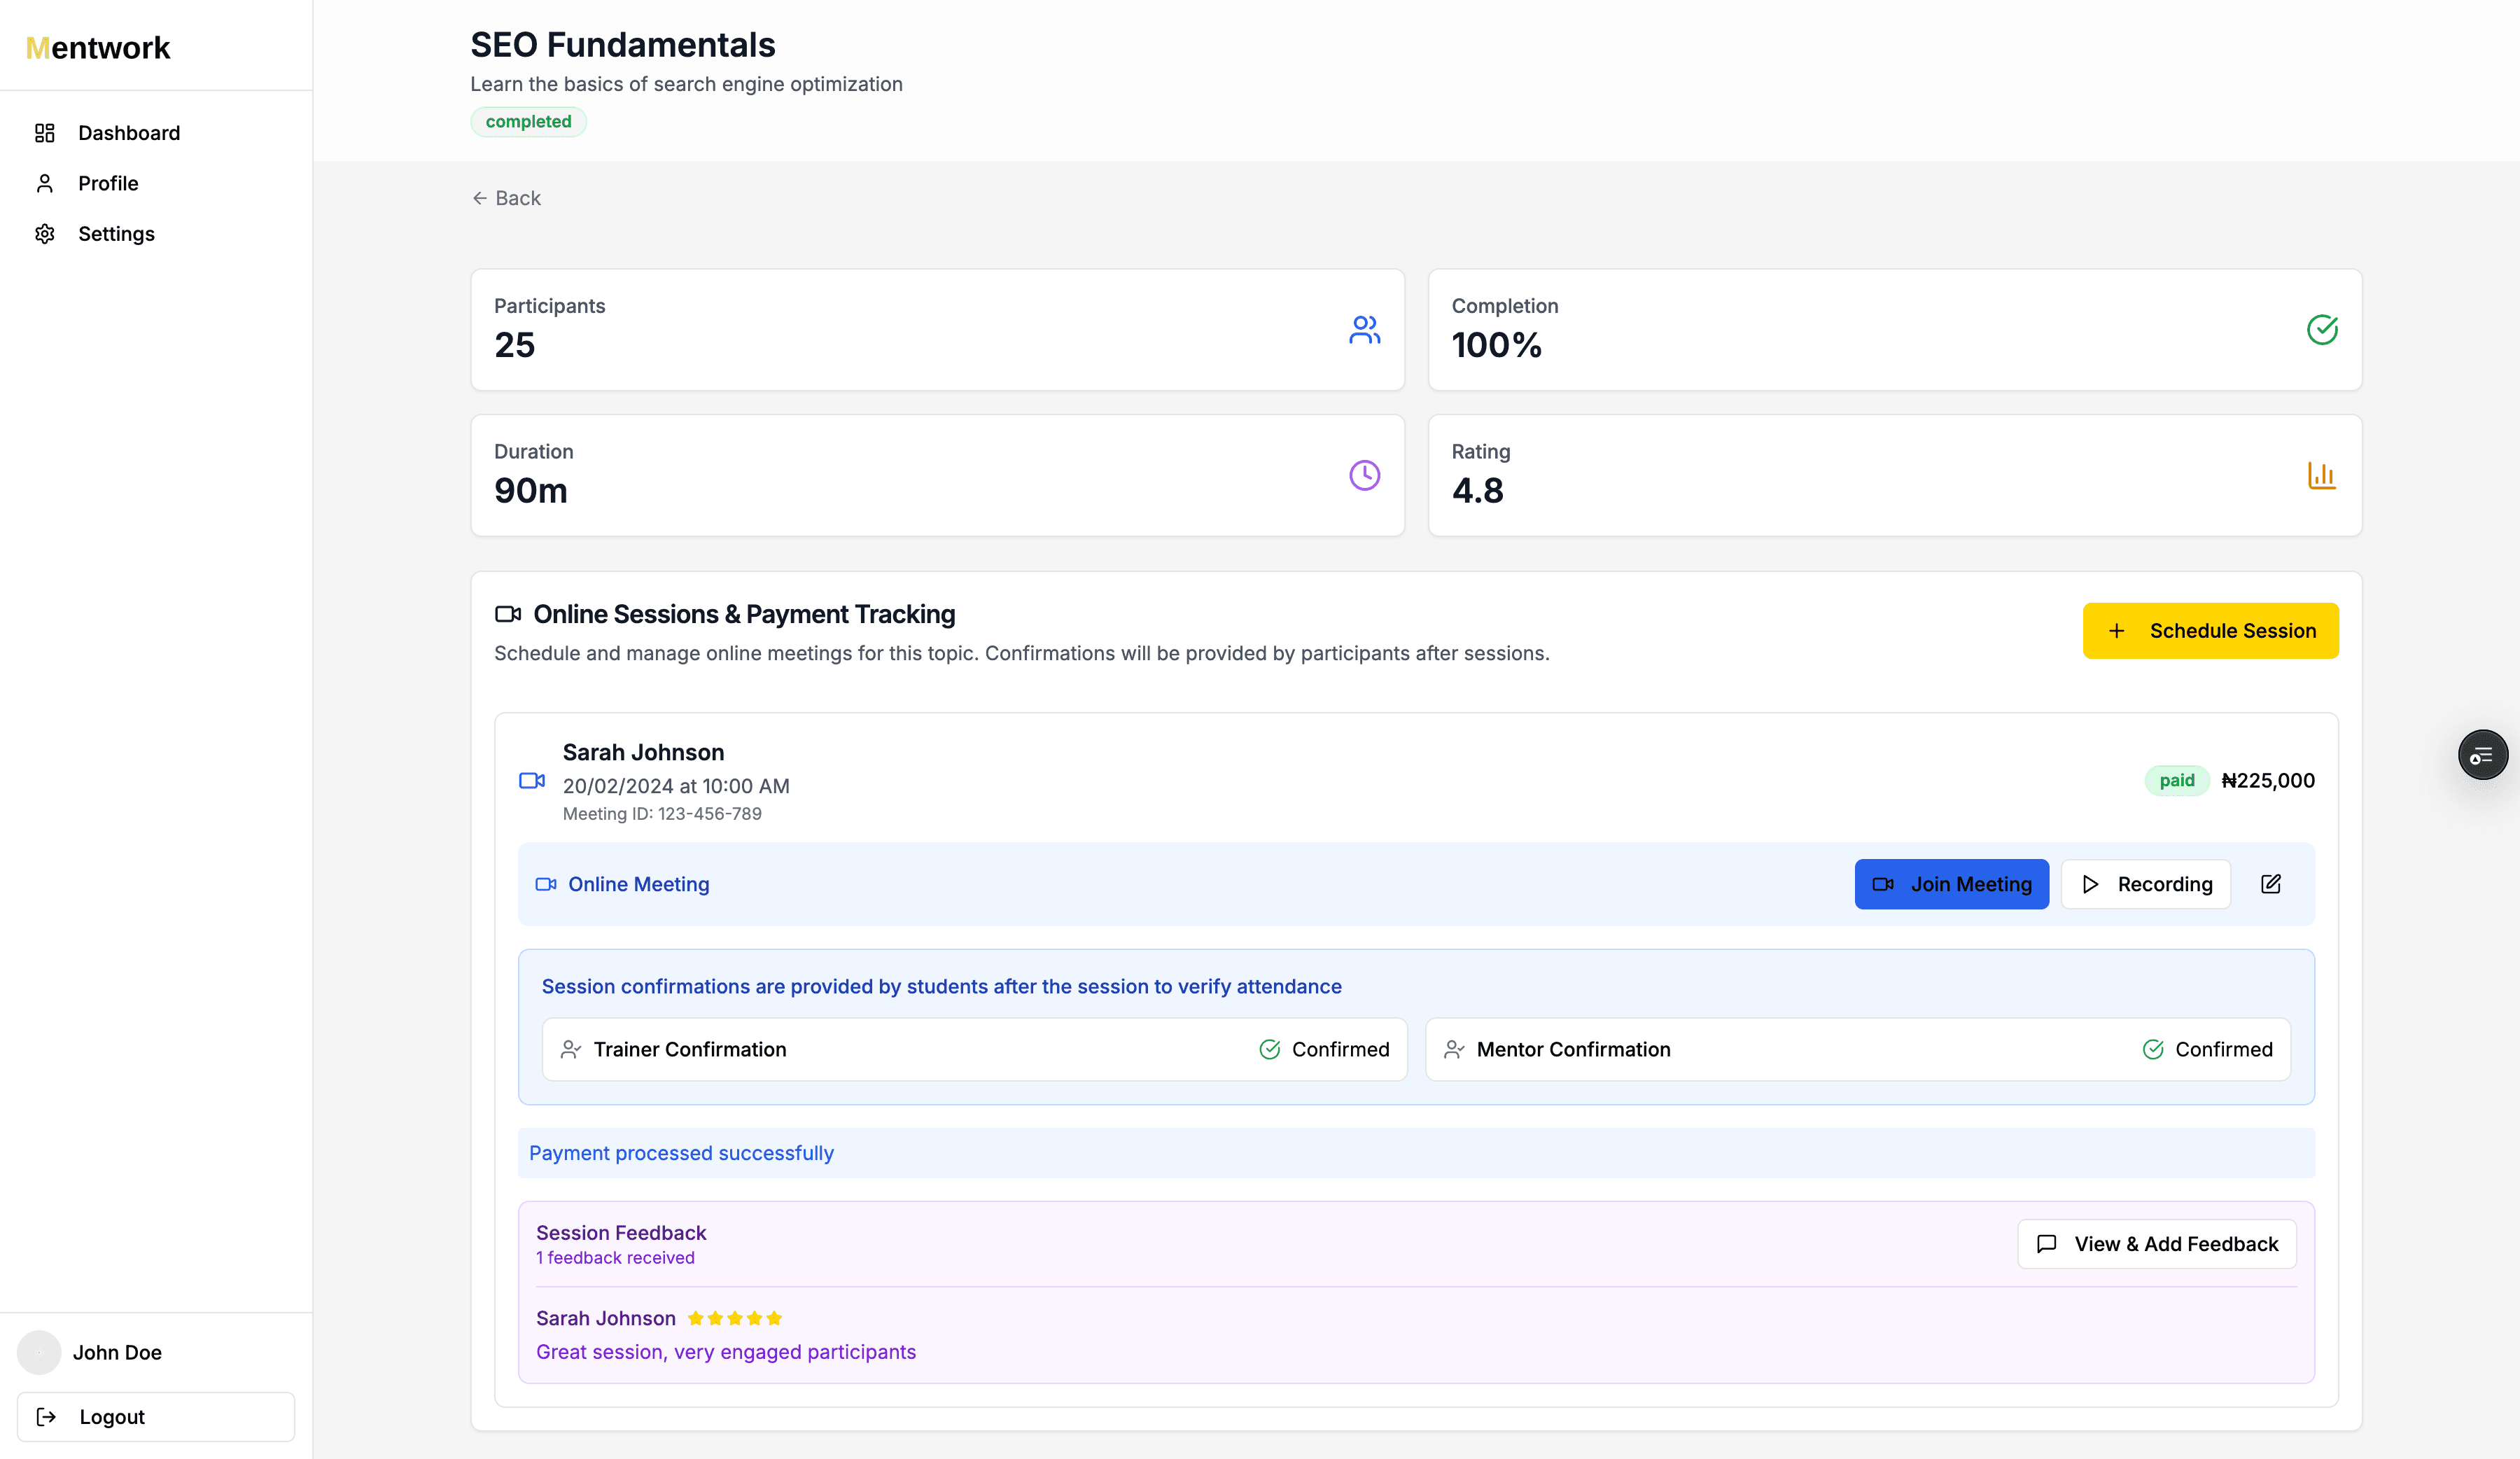The width and height of the screenshot is (2520, 1459).
Task: Play the session Recording
Action: click(2145, 884)
